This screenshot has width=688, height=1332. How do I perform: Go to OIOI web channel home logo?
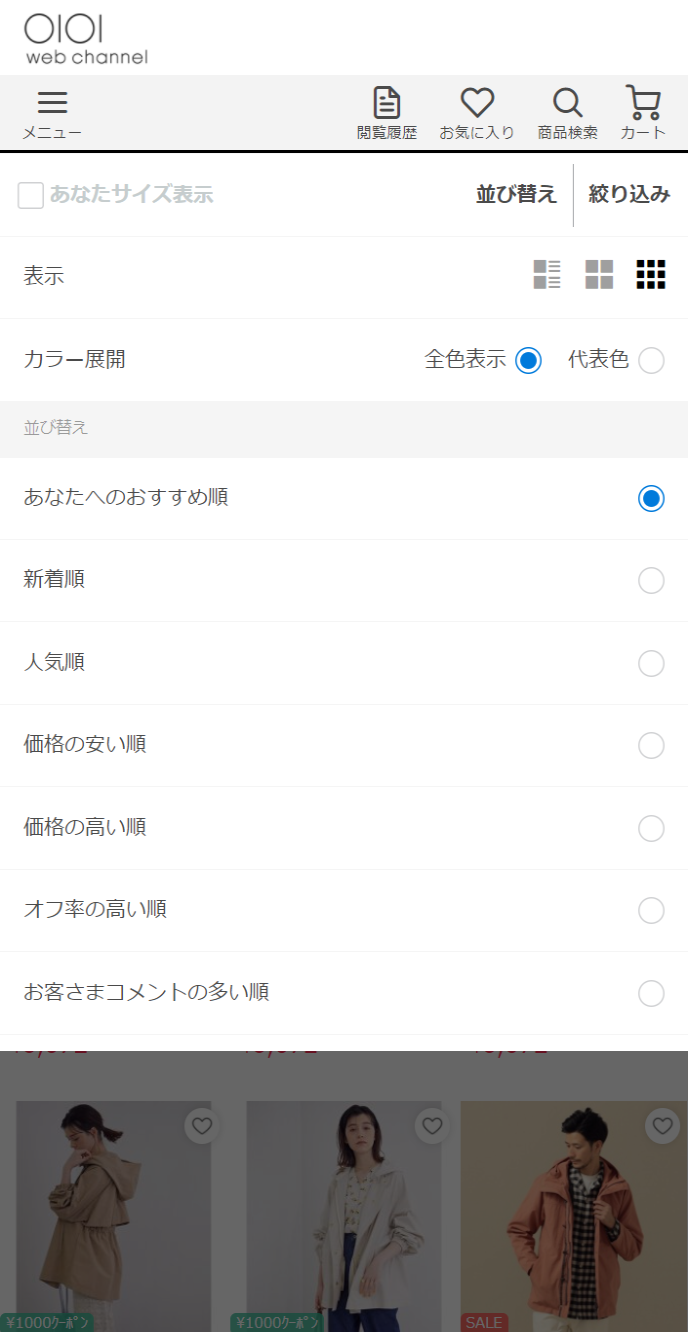86,39
